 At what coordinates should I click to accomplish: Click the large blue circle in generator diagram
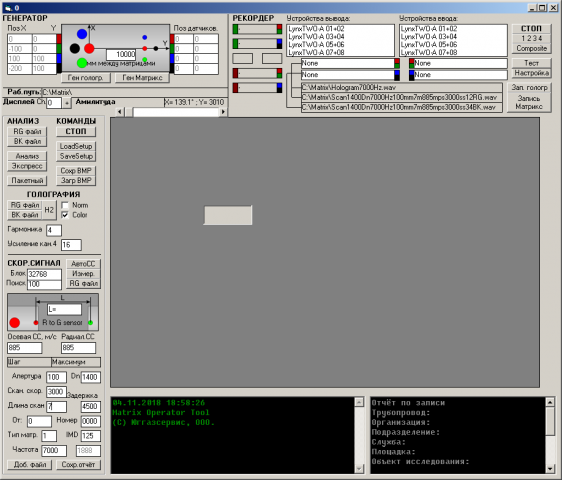(82, 34)
